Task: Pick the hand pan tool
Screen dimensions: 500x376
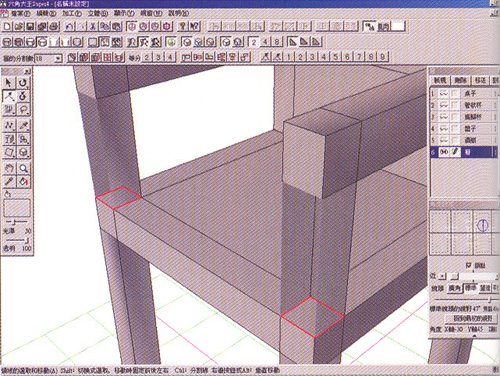Action: click(9, 168)
